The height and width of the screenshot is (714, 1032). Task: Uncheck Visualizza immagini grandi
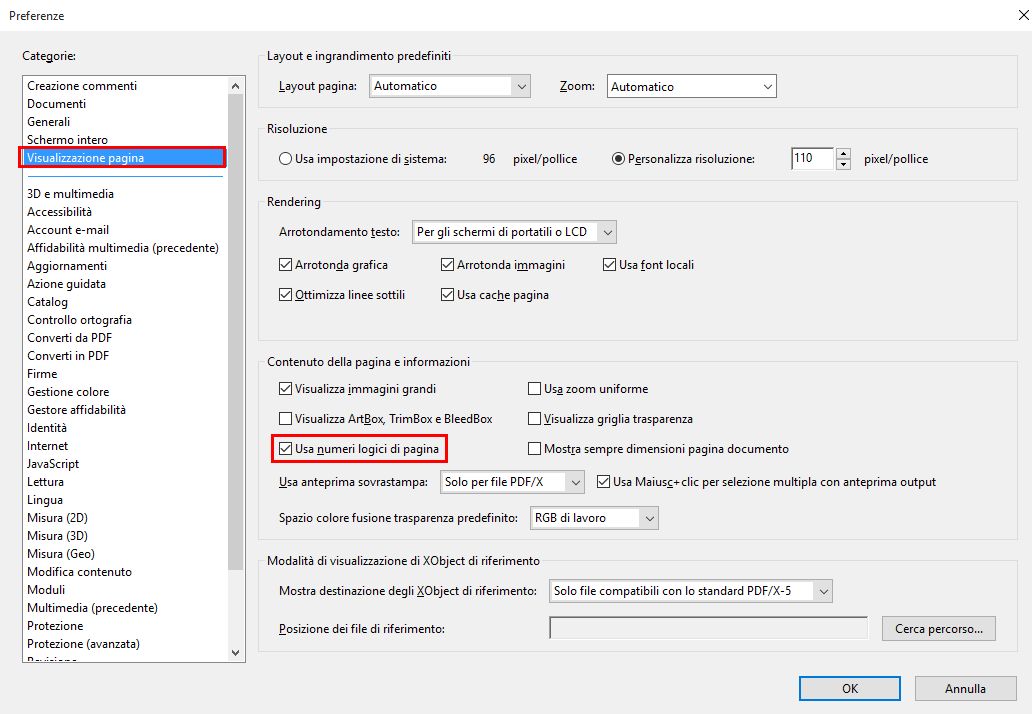tap(285, 389)
